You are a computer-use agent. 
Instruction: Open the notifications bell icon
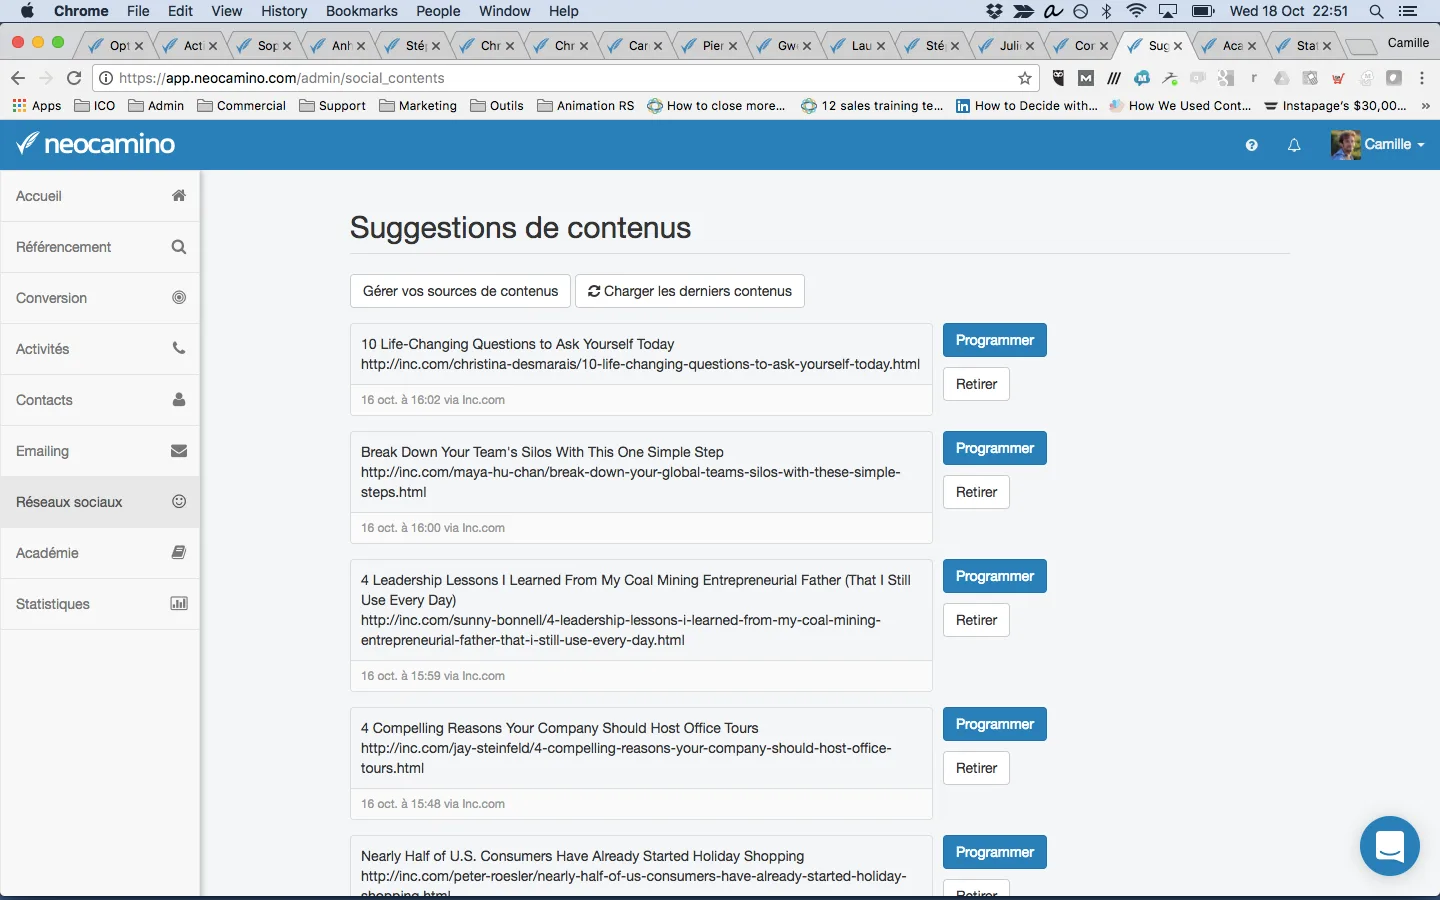tap(1294, 145)
